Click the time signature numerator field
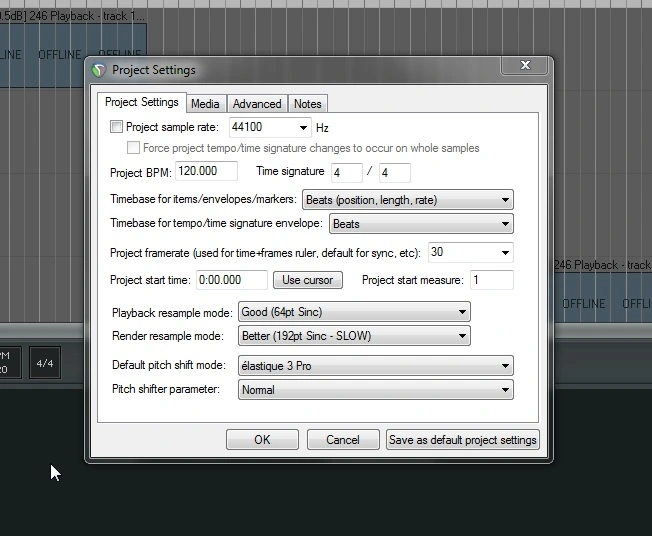This screenshot has height=536, width=652. coord(347,173)
